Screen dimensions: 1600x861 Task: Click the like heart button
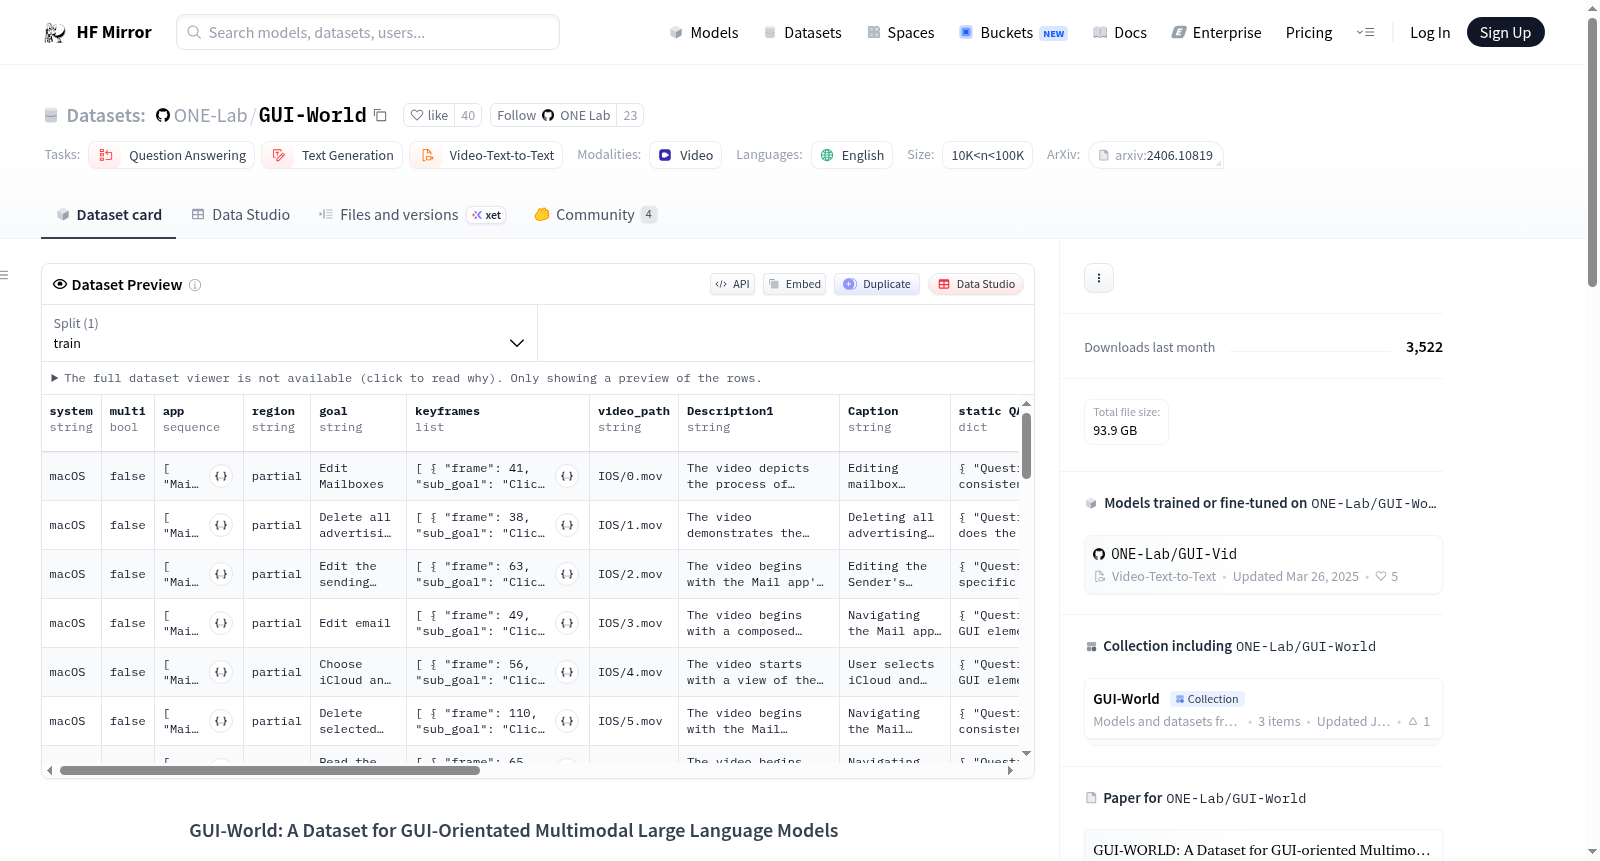tap(429, 116)
